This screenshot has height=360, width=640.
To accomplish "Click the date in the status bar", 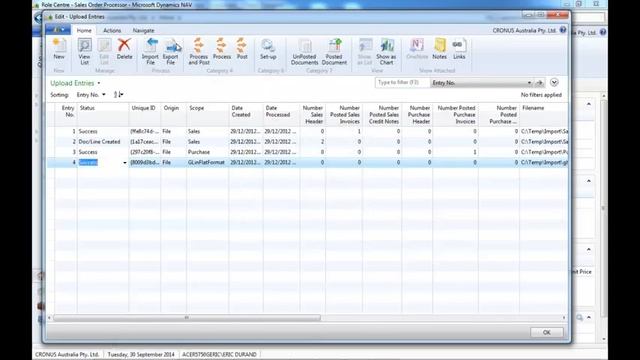I will coord(141,354).
